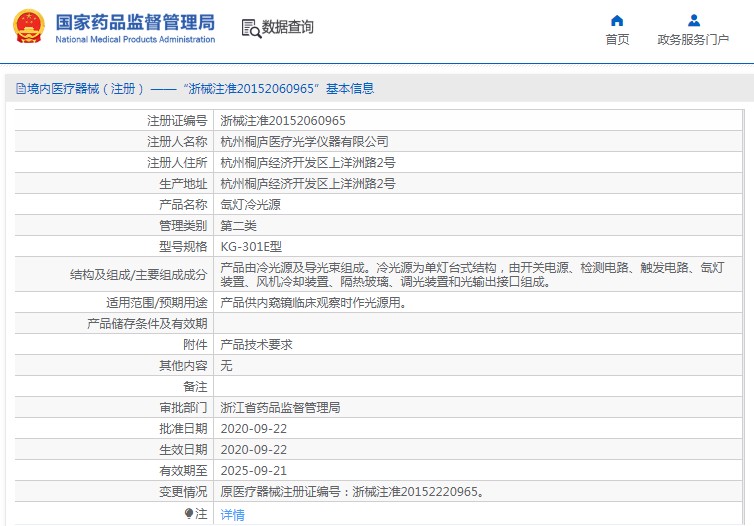This screenshot has height=526, width=754.
Task: Click the national emblem logo
Action: click(28, 27)
